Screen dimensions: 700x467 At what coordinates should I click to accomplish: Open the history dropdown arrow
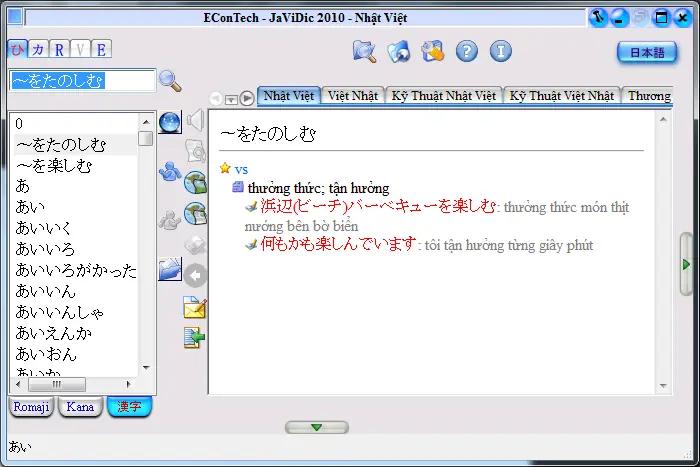231,99
